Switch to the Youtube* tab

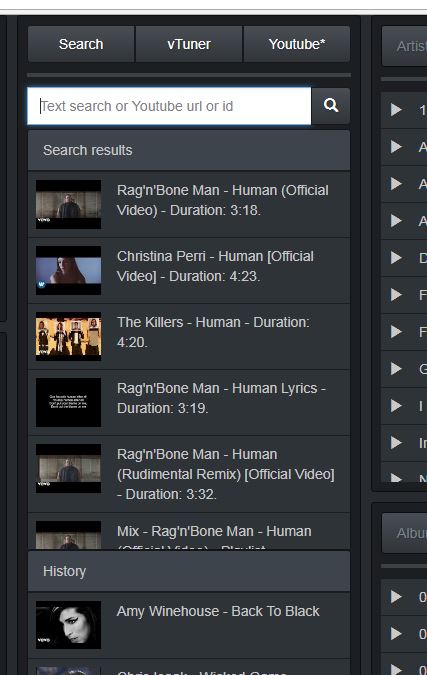[x=297, y=44]
